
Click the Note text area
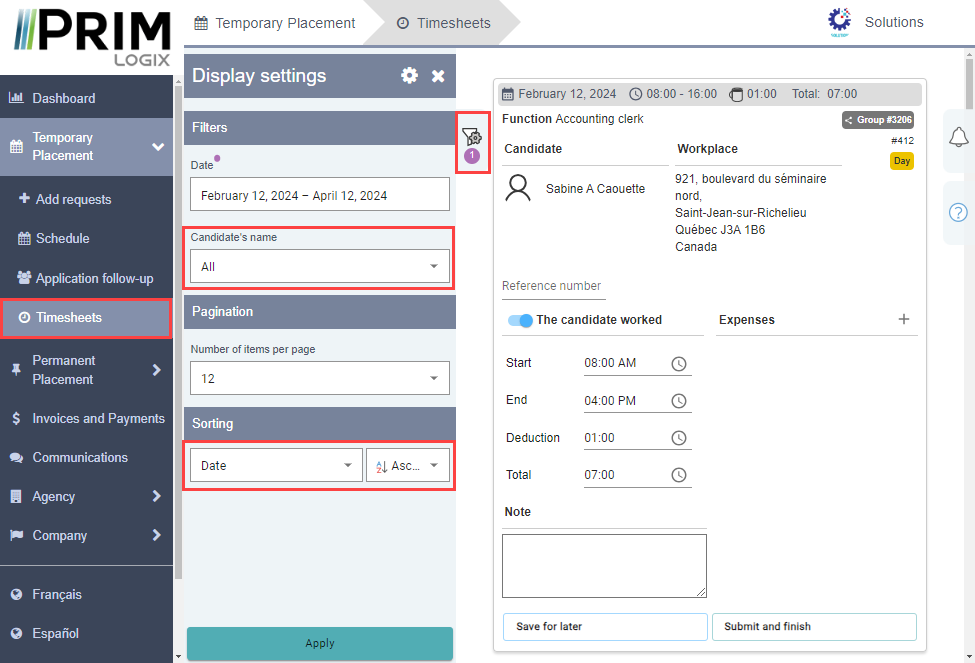(x=604, y=565)
